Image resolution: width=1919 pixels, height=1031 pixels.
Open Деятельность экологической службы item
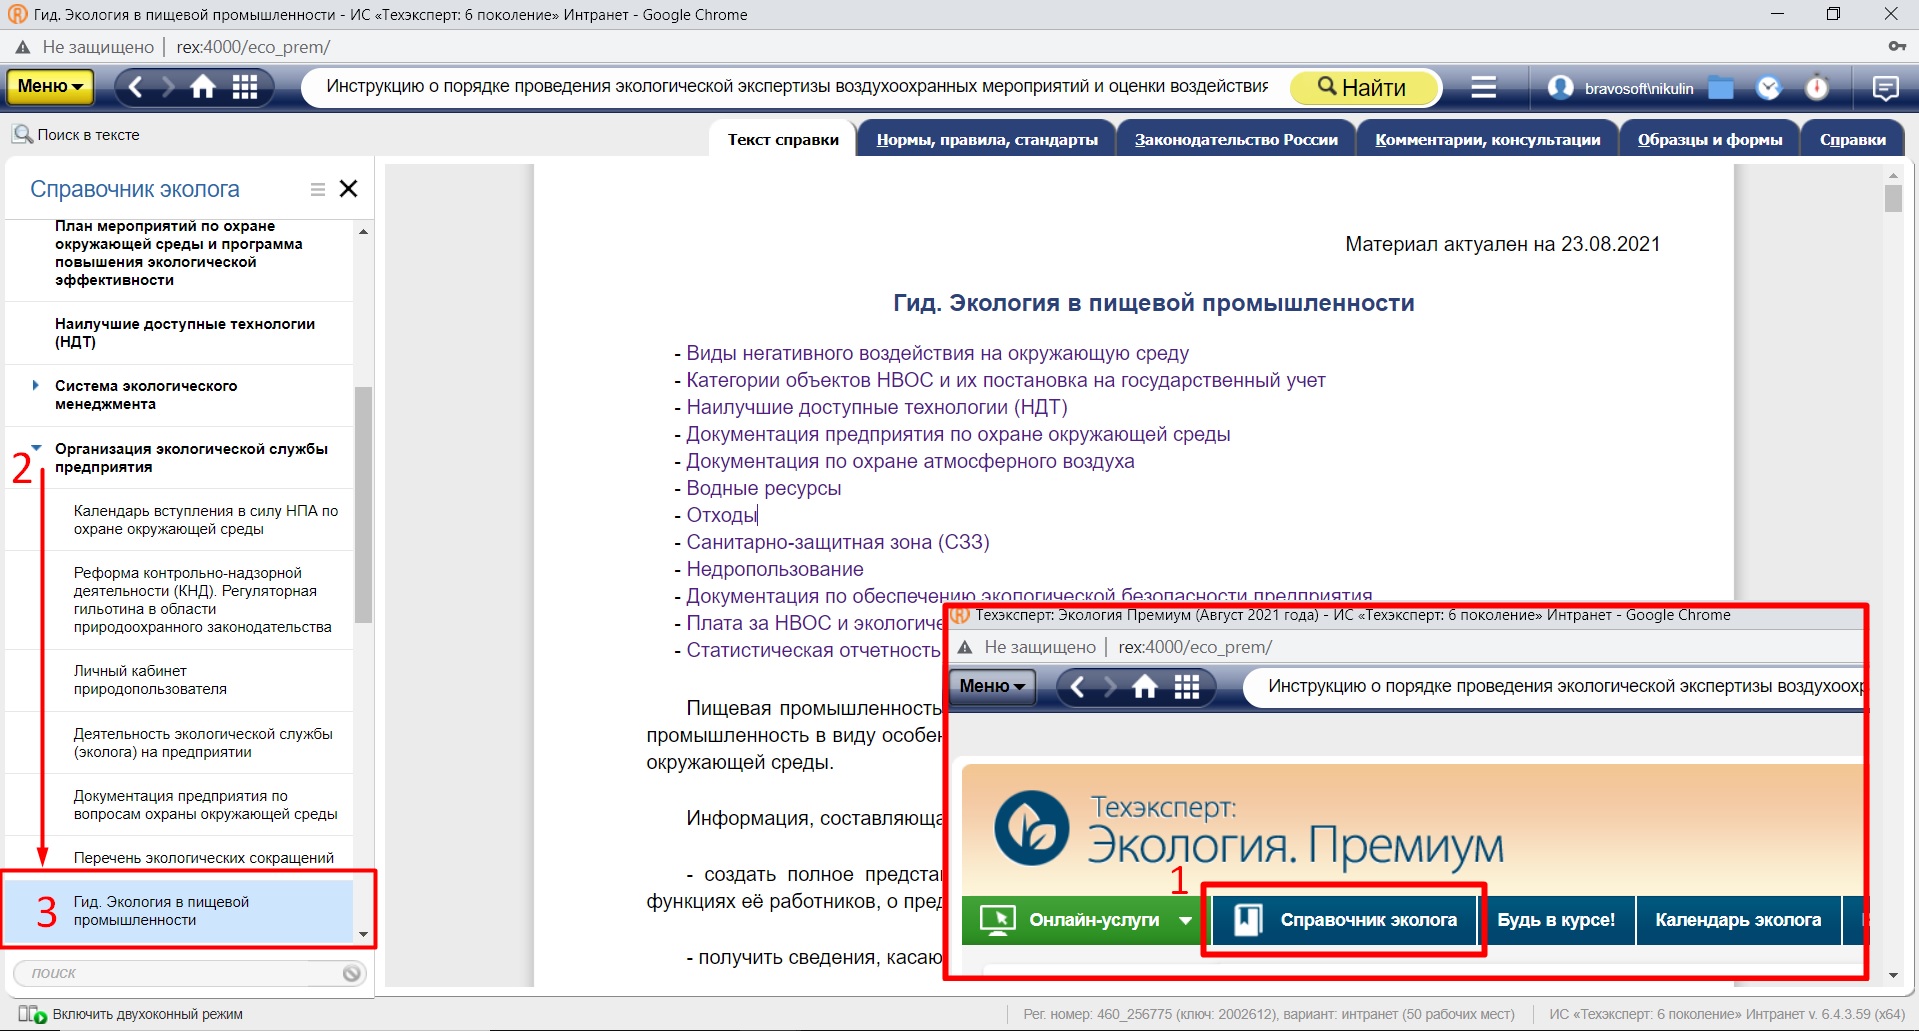pos(179,743)
